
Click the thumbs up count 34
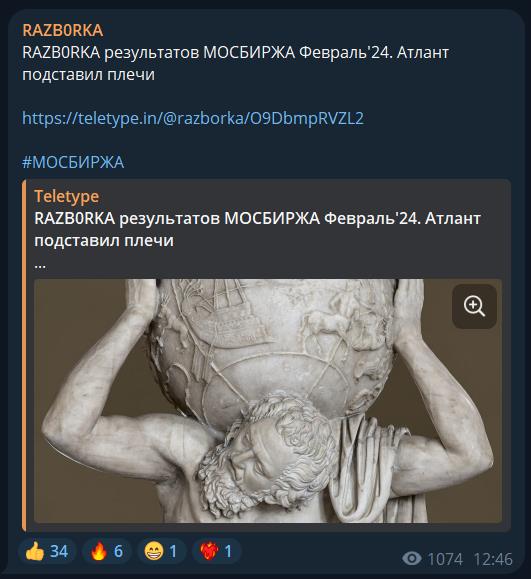(x=59, y=551)
